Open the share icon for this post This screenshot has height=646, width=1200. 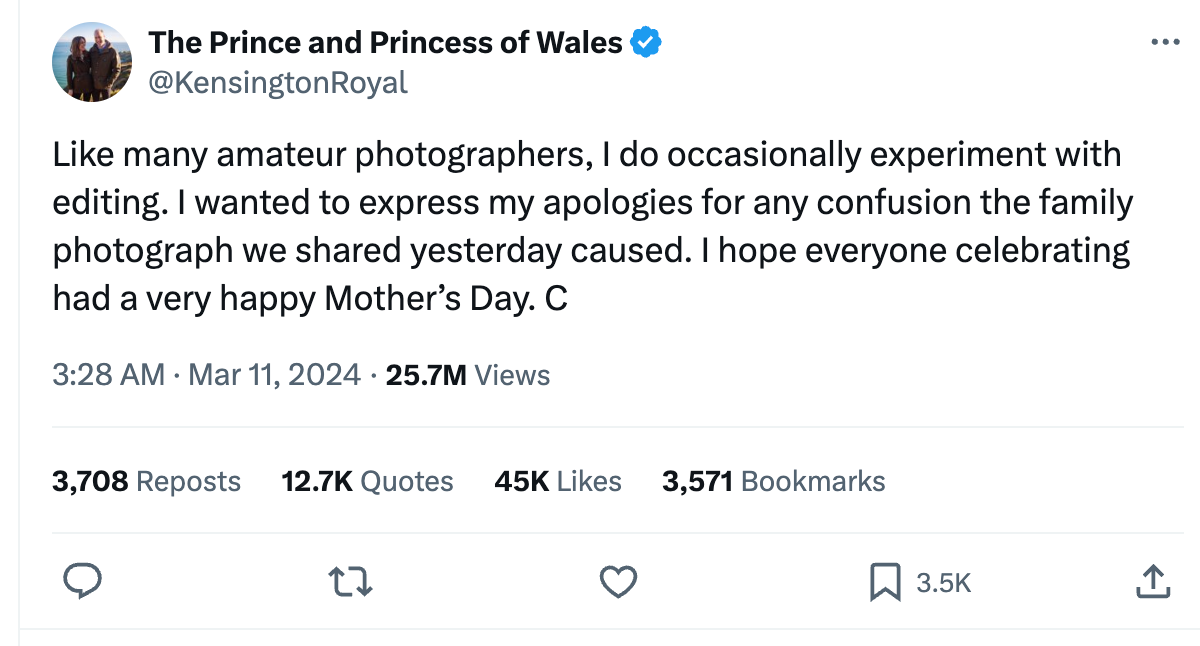1153,581
